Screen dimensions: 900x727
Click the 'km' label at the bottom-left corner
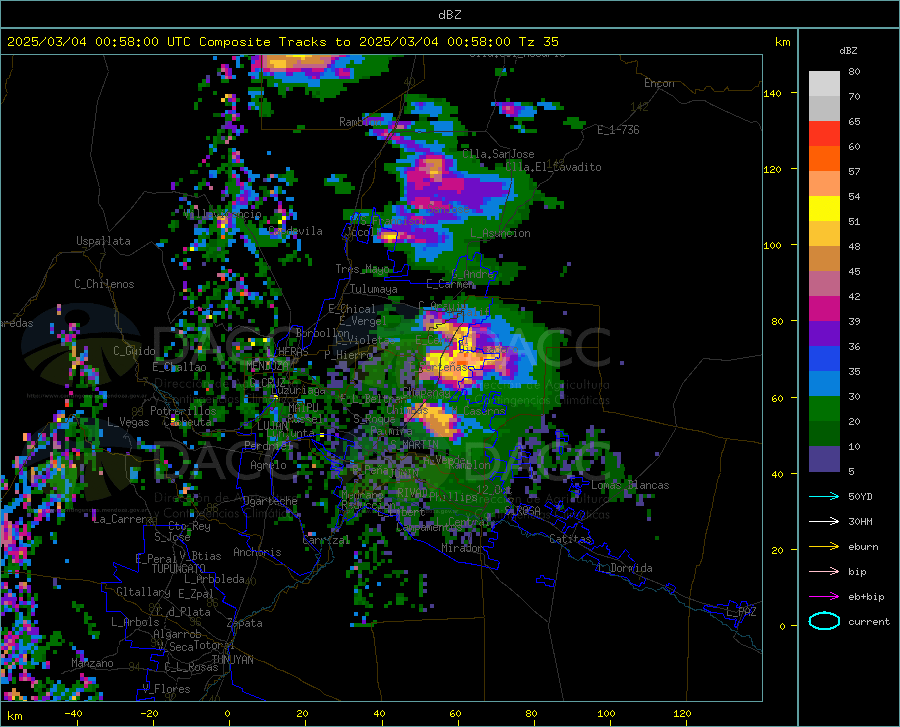tap(15, 716)
